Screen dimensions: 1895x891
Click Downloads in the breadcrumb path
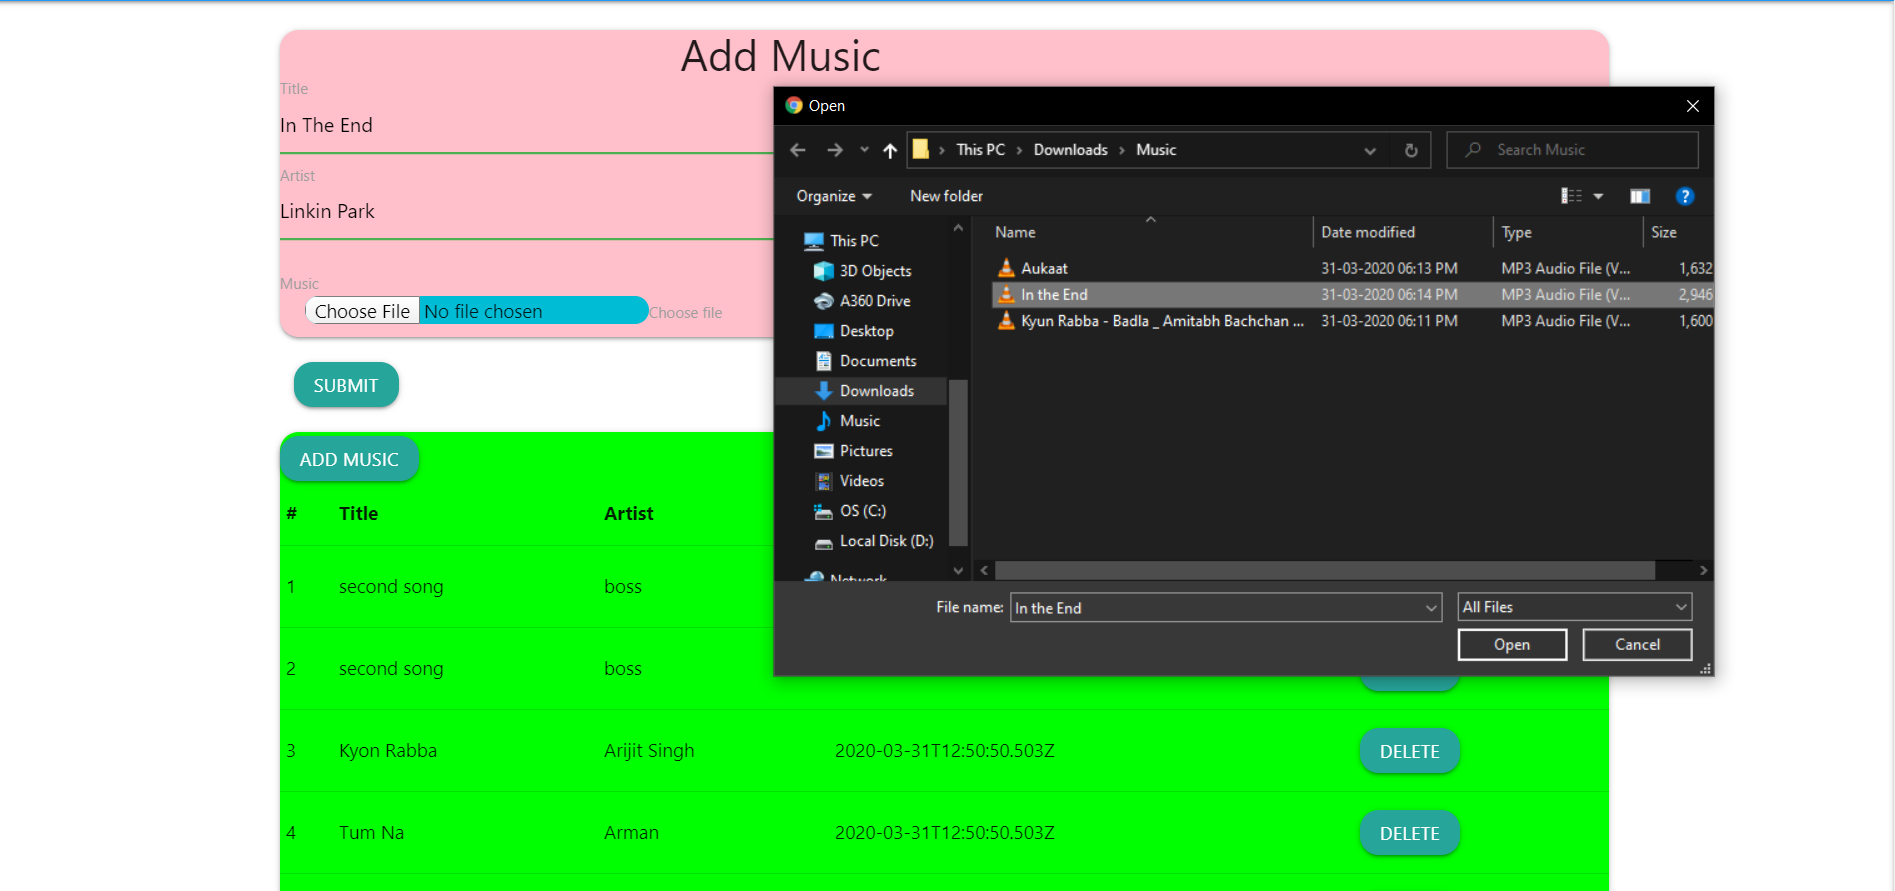pyautogui.click(x=1070, y=150)
